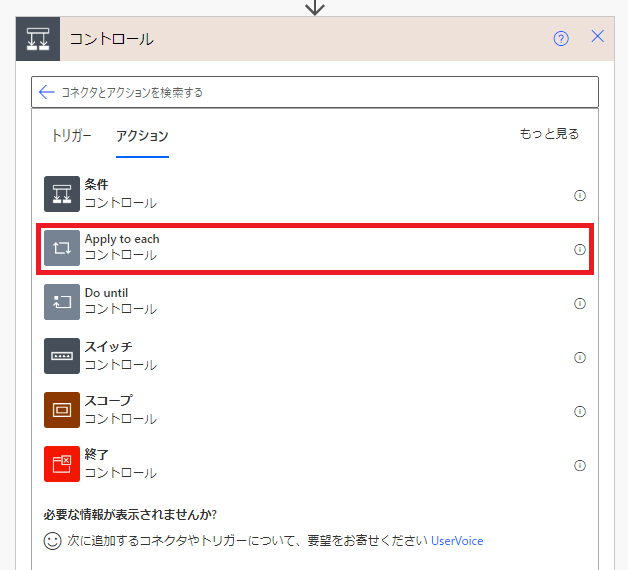
Task: Choose the 条件 action title
Action: [x=97, y=185]
